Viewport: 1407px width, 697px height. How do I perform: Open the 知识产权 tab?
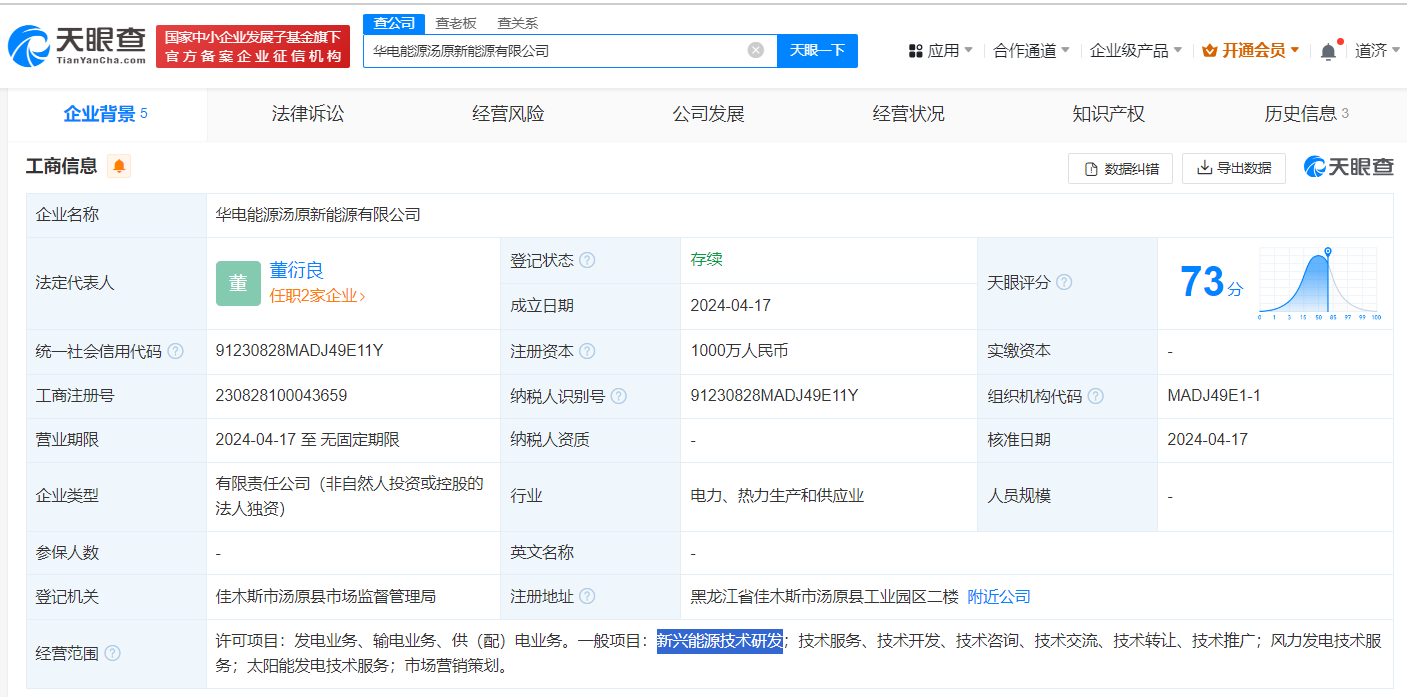tap(1108, 114)
